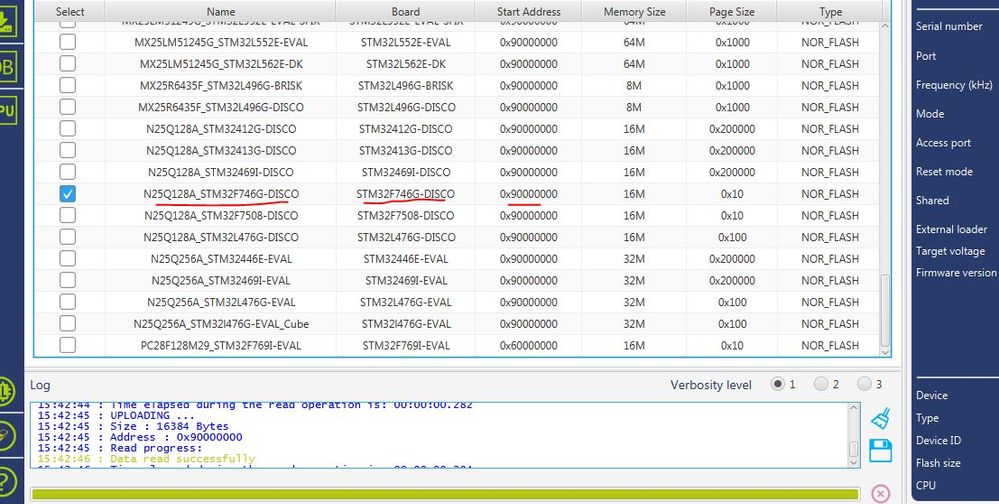Set verbosity level to 1

777,384
